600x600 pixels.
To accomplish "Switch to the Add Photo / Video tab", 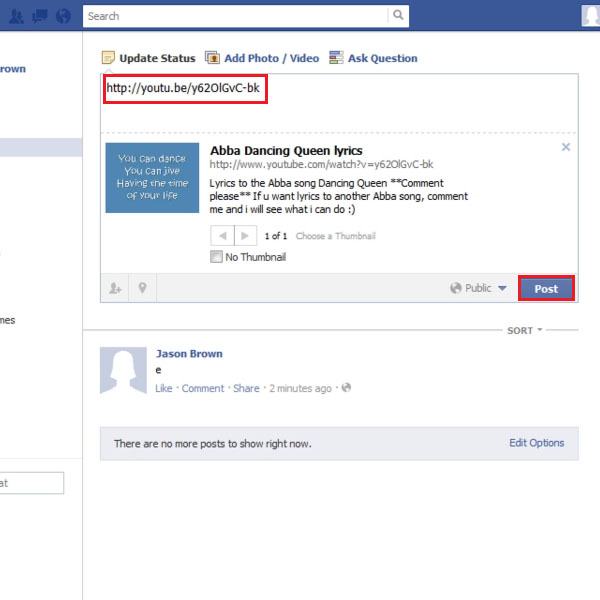I will point(262,58).
